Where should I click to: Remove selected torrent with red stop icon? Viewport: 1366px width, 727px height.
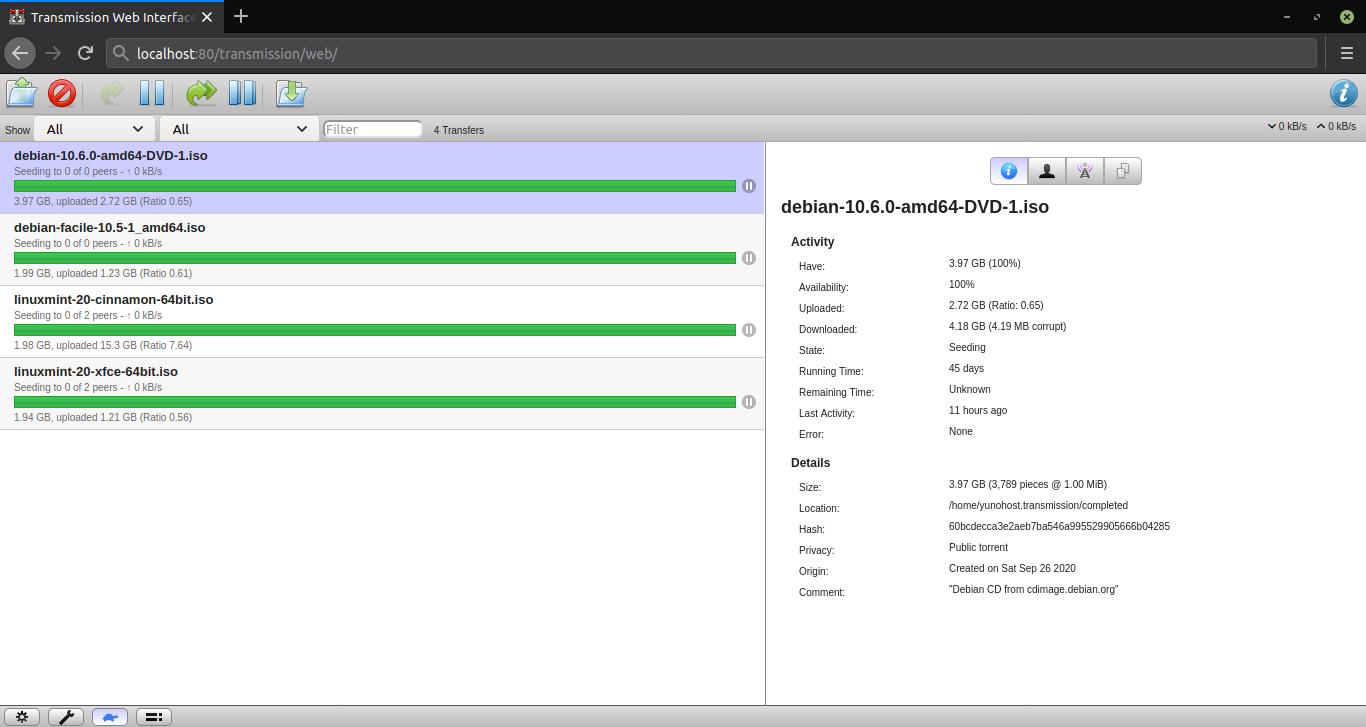pyautogui.click(x=62, y=93)
